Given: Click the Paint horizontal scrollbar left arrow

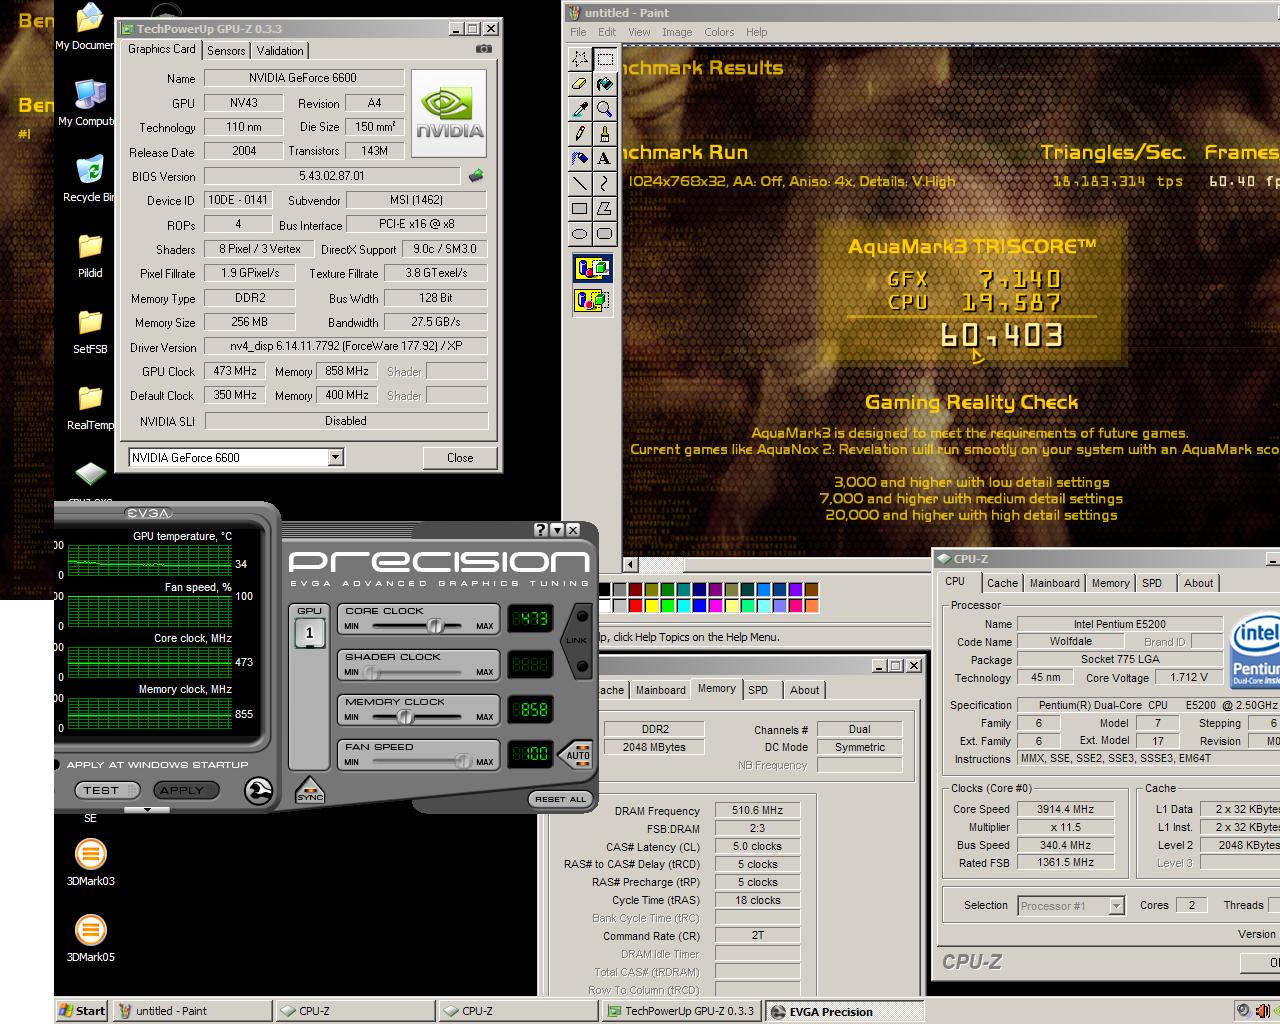Looking at the screenshot, I should [x=630, y=565].
